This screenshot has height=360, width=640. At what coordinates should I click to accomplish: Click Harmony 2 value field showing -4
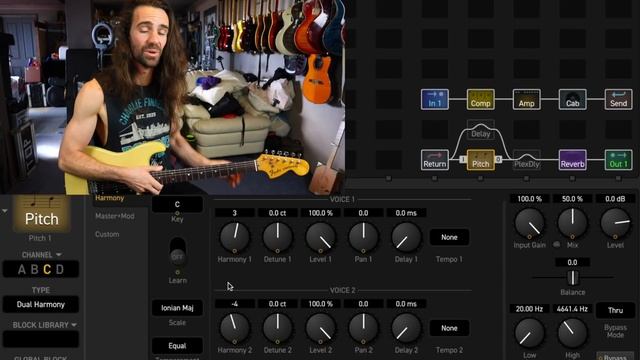tap(234, 304)
